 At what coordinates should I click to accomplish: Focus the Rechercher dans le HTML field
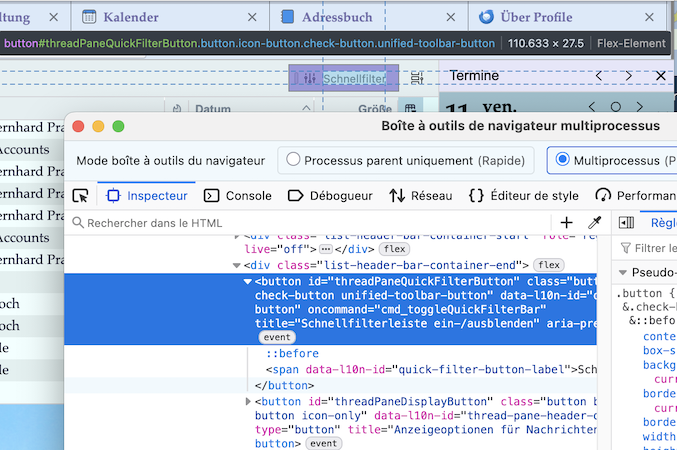311,223
